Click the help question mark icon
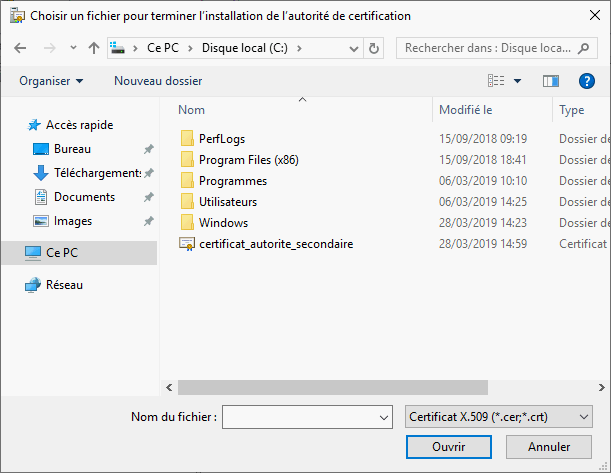Viewport: 611px width, 473px height. (587, 81)
